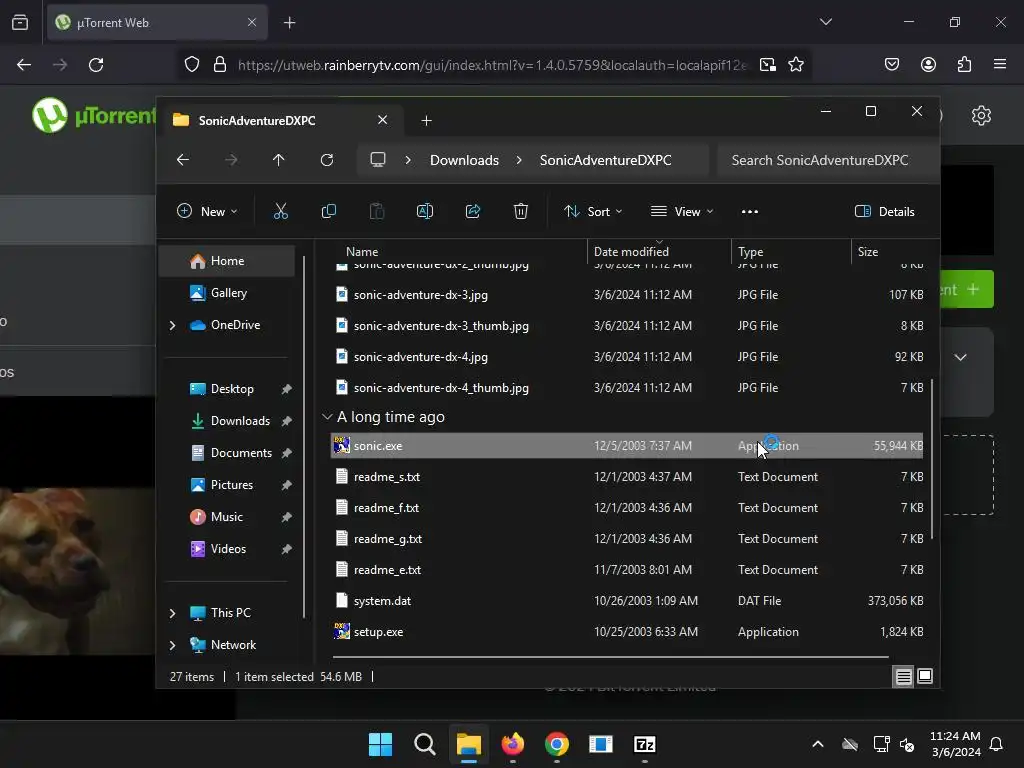Expand OneDrive in navigation pane
The image size is (1024, 768).
coord(172,325)
